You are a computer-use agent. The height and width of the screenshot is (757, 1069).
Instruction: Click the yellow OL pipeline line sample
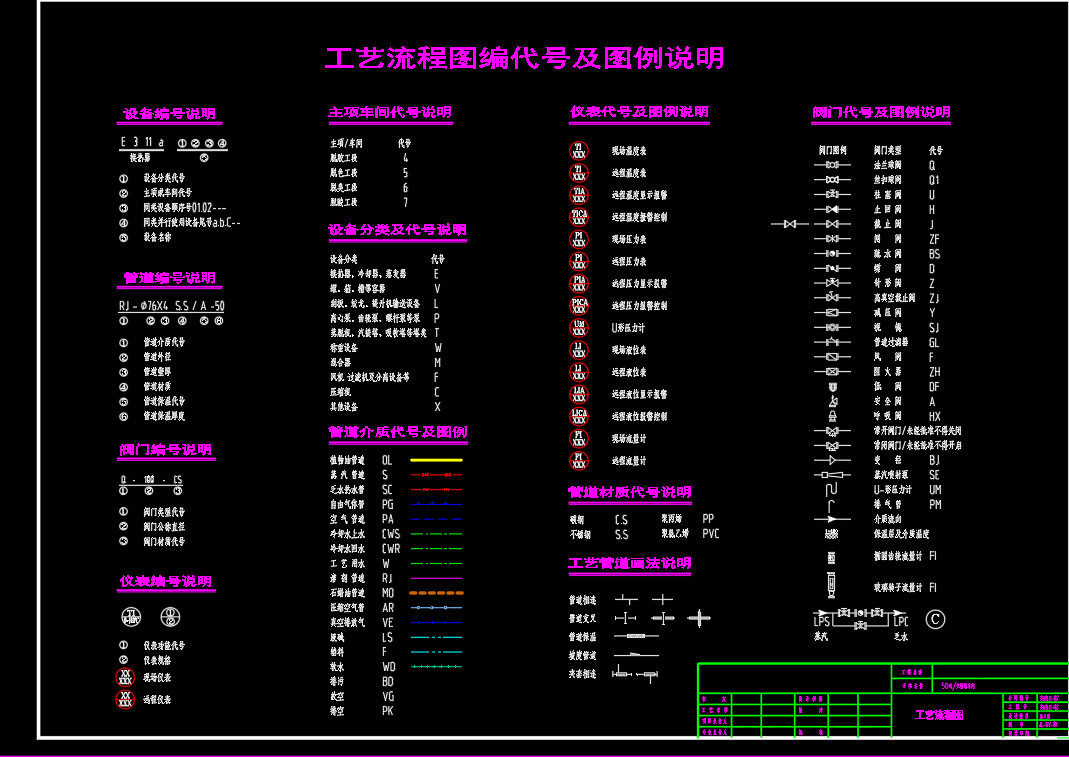point(436,460)
